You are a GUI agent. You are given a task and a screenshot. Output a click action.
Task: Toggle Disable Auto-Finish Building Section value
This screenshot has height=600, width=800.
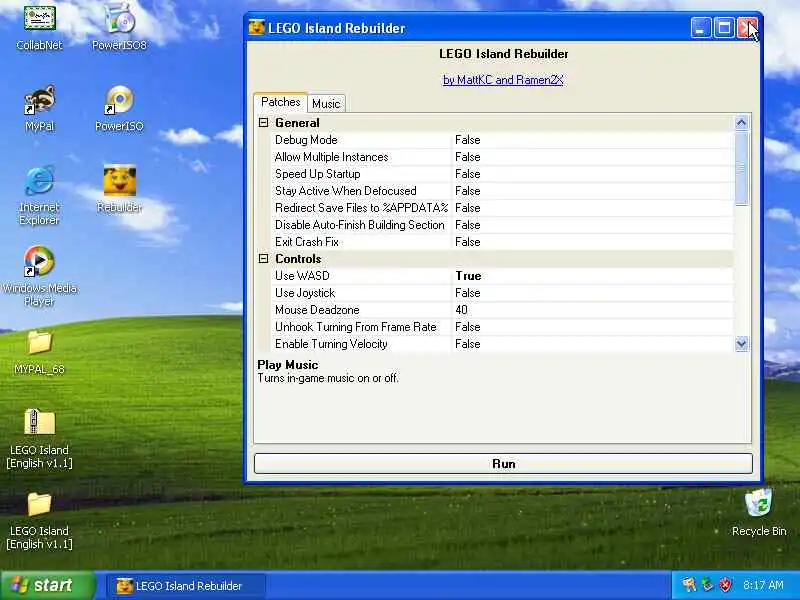[x=593, y=225]
